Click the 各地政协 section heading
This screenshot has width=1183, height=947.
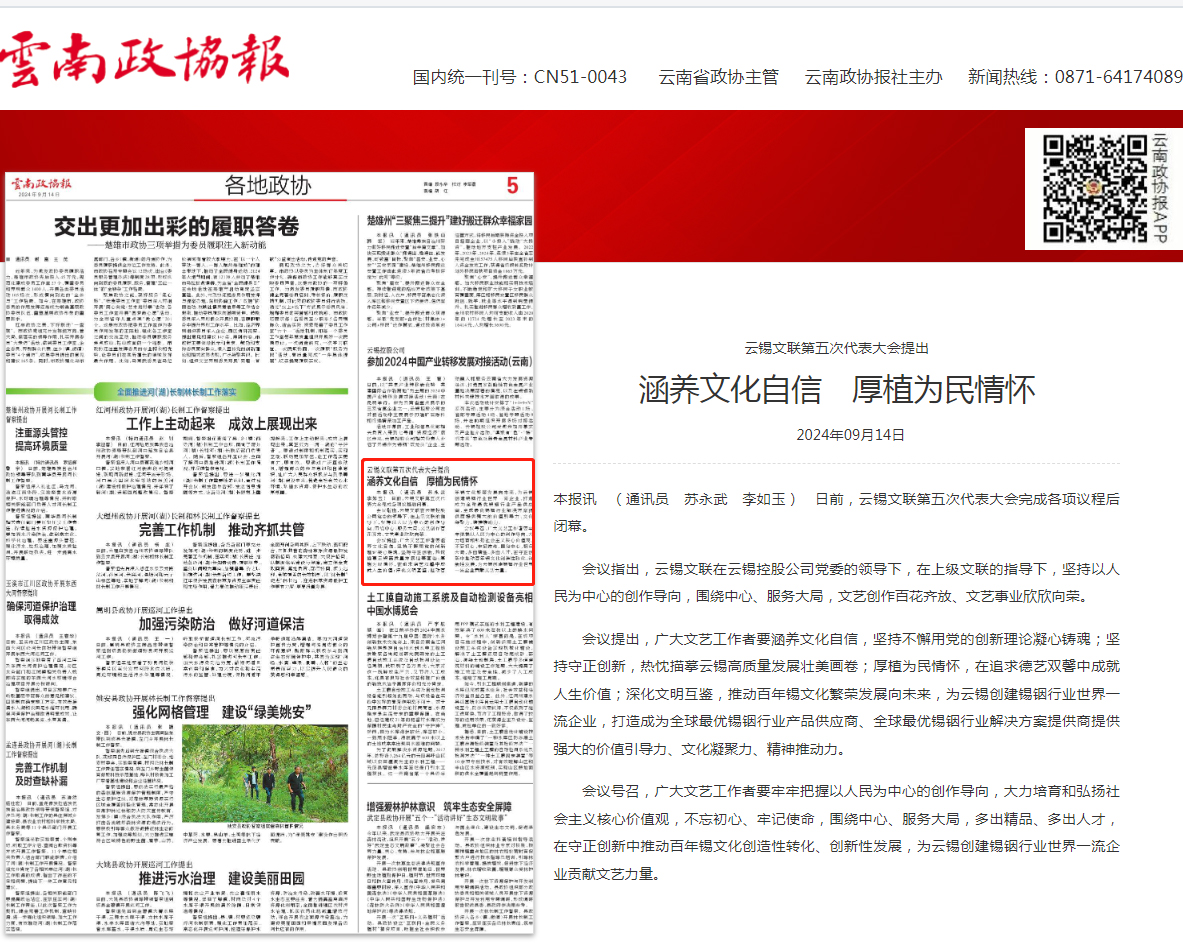pos(267,185)
